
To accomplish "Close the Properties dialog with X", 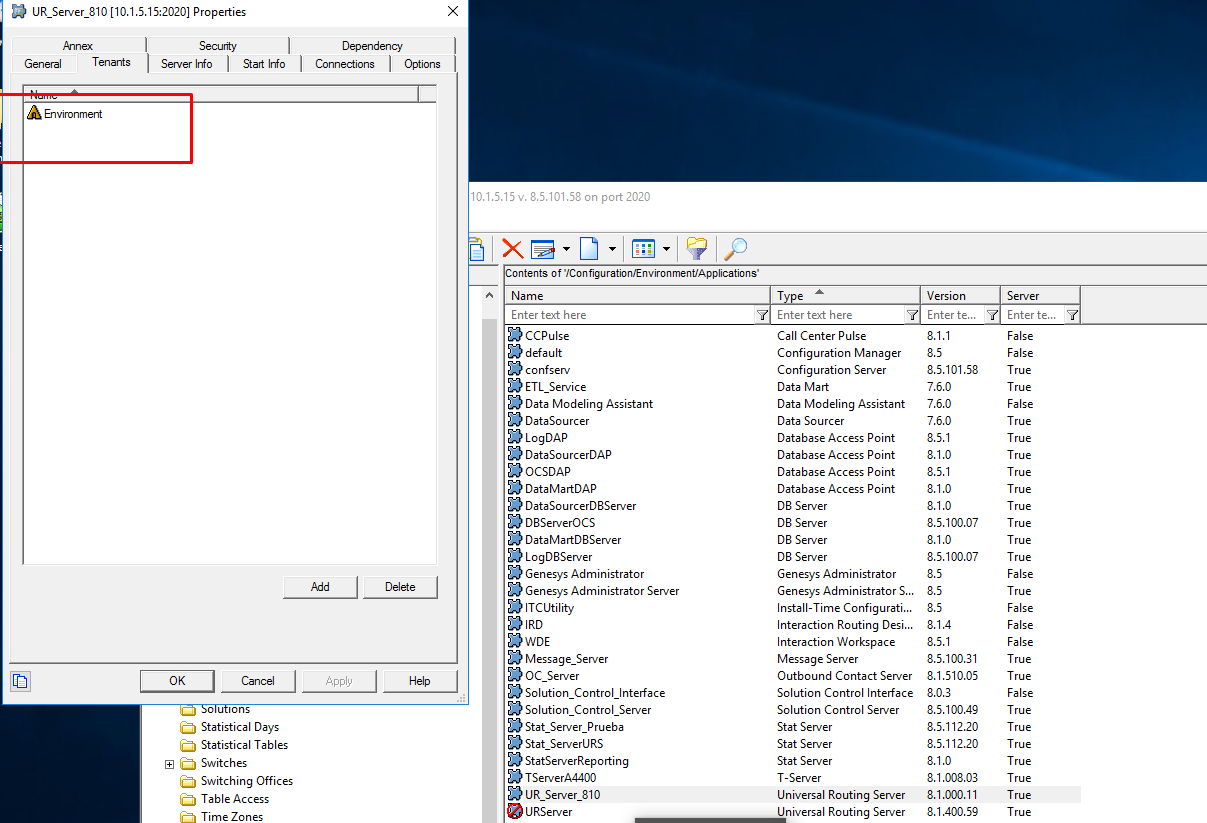I will (x=453, y=12).
